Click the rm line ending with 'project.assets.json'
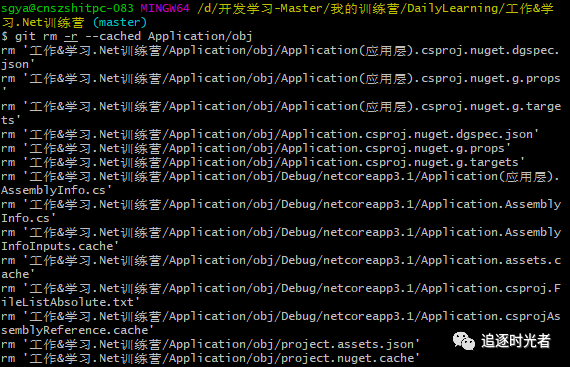570x367 pixels. coord(210,344)
